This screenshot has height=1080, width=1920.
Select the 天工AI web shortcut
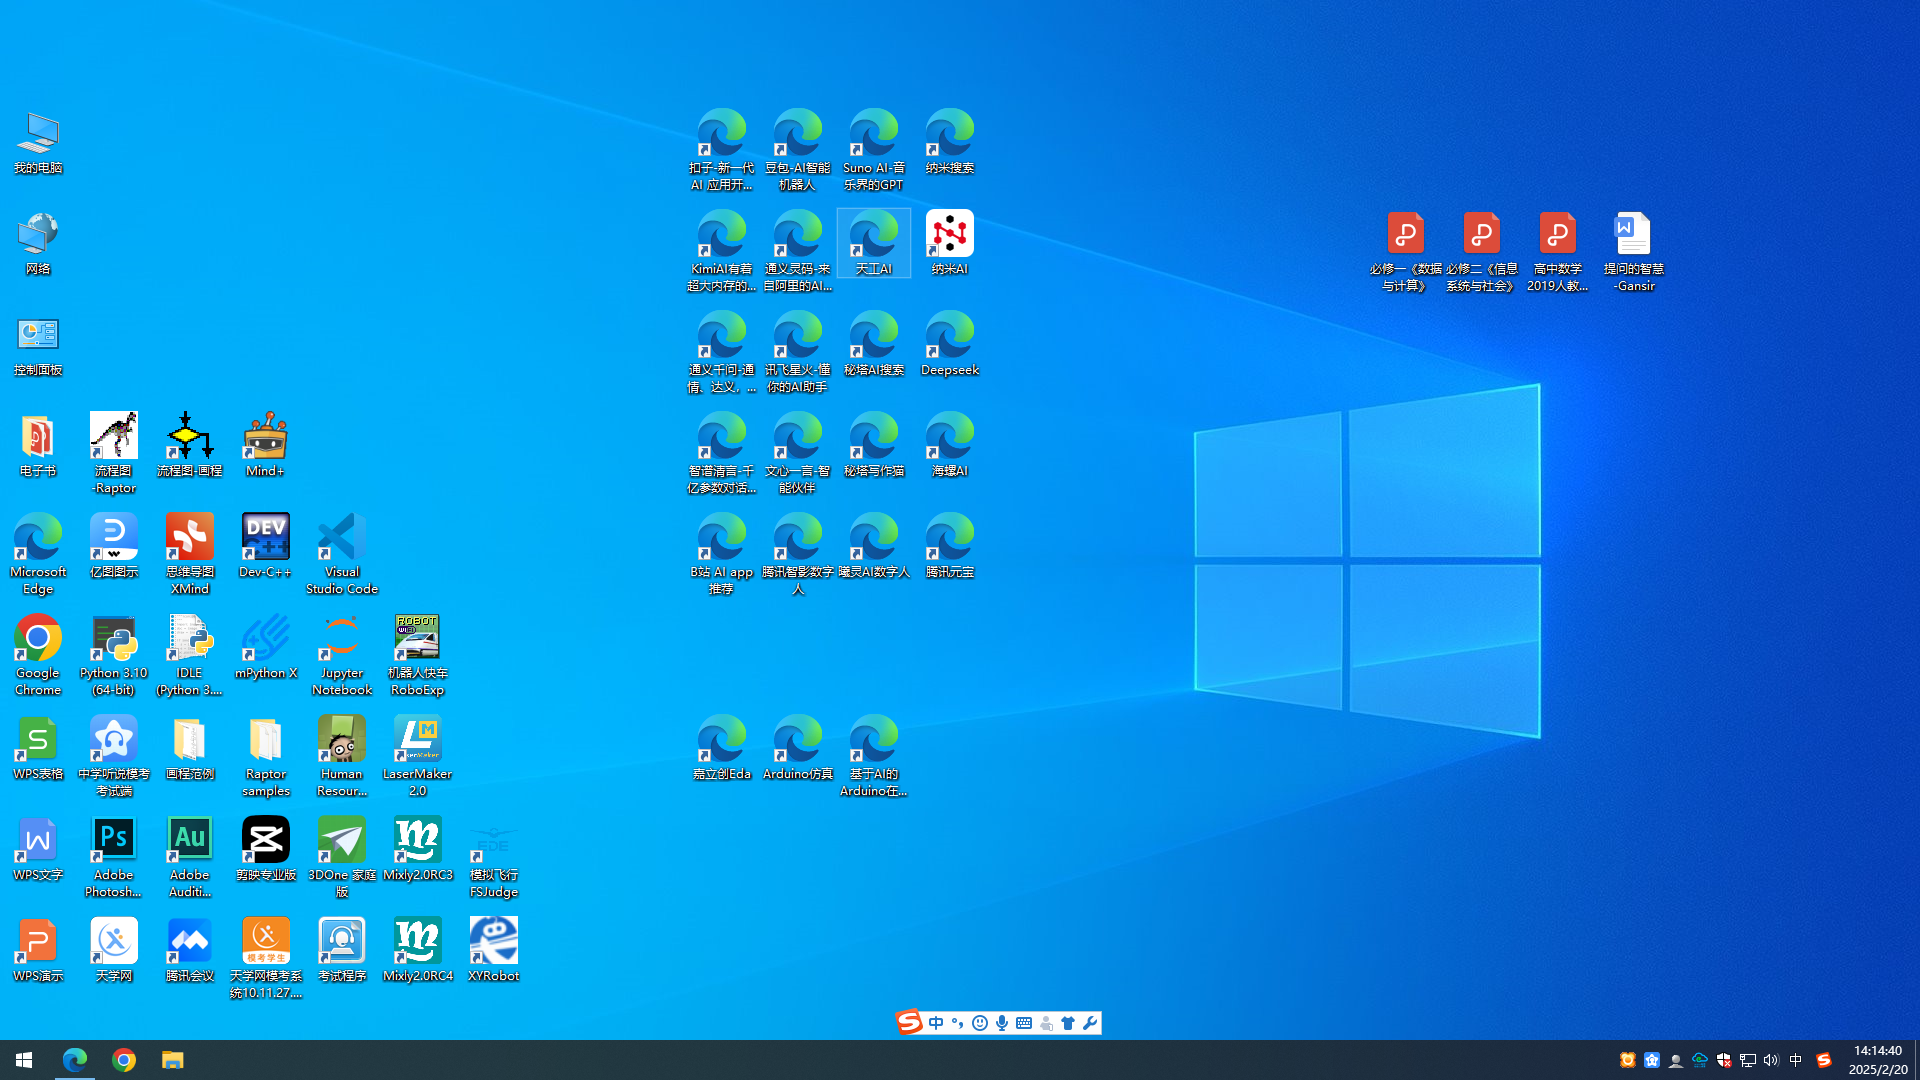tap(873, 245)
